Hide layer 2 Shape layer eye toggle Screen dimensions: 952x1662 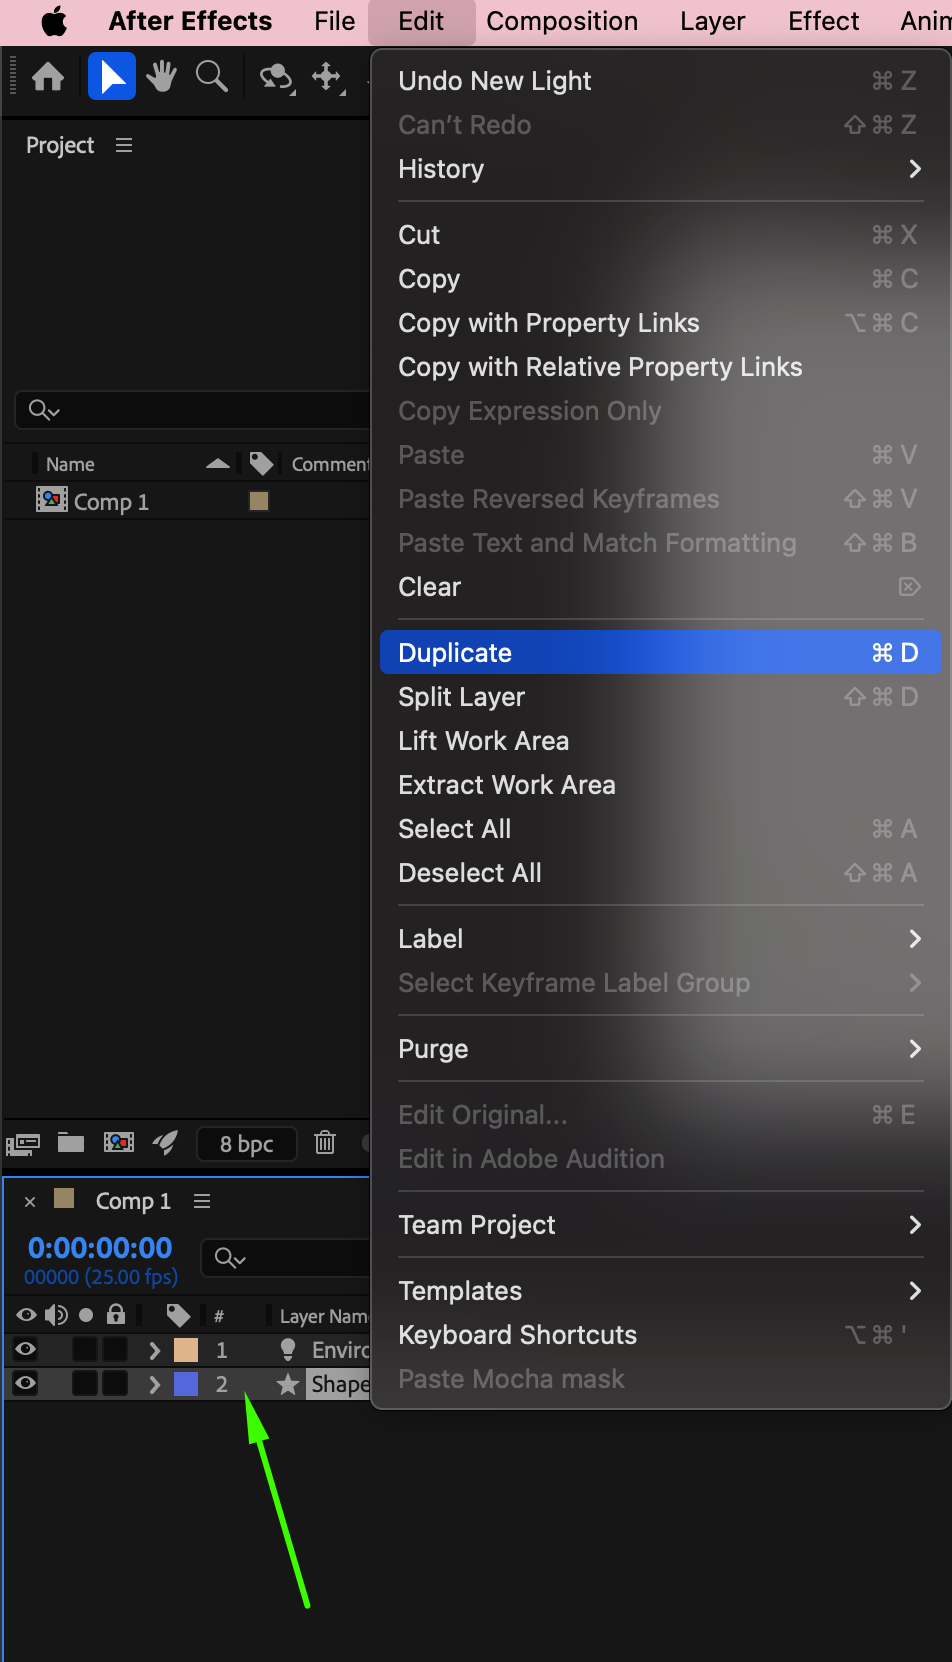click(x=26, y=1384)
